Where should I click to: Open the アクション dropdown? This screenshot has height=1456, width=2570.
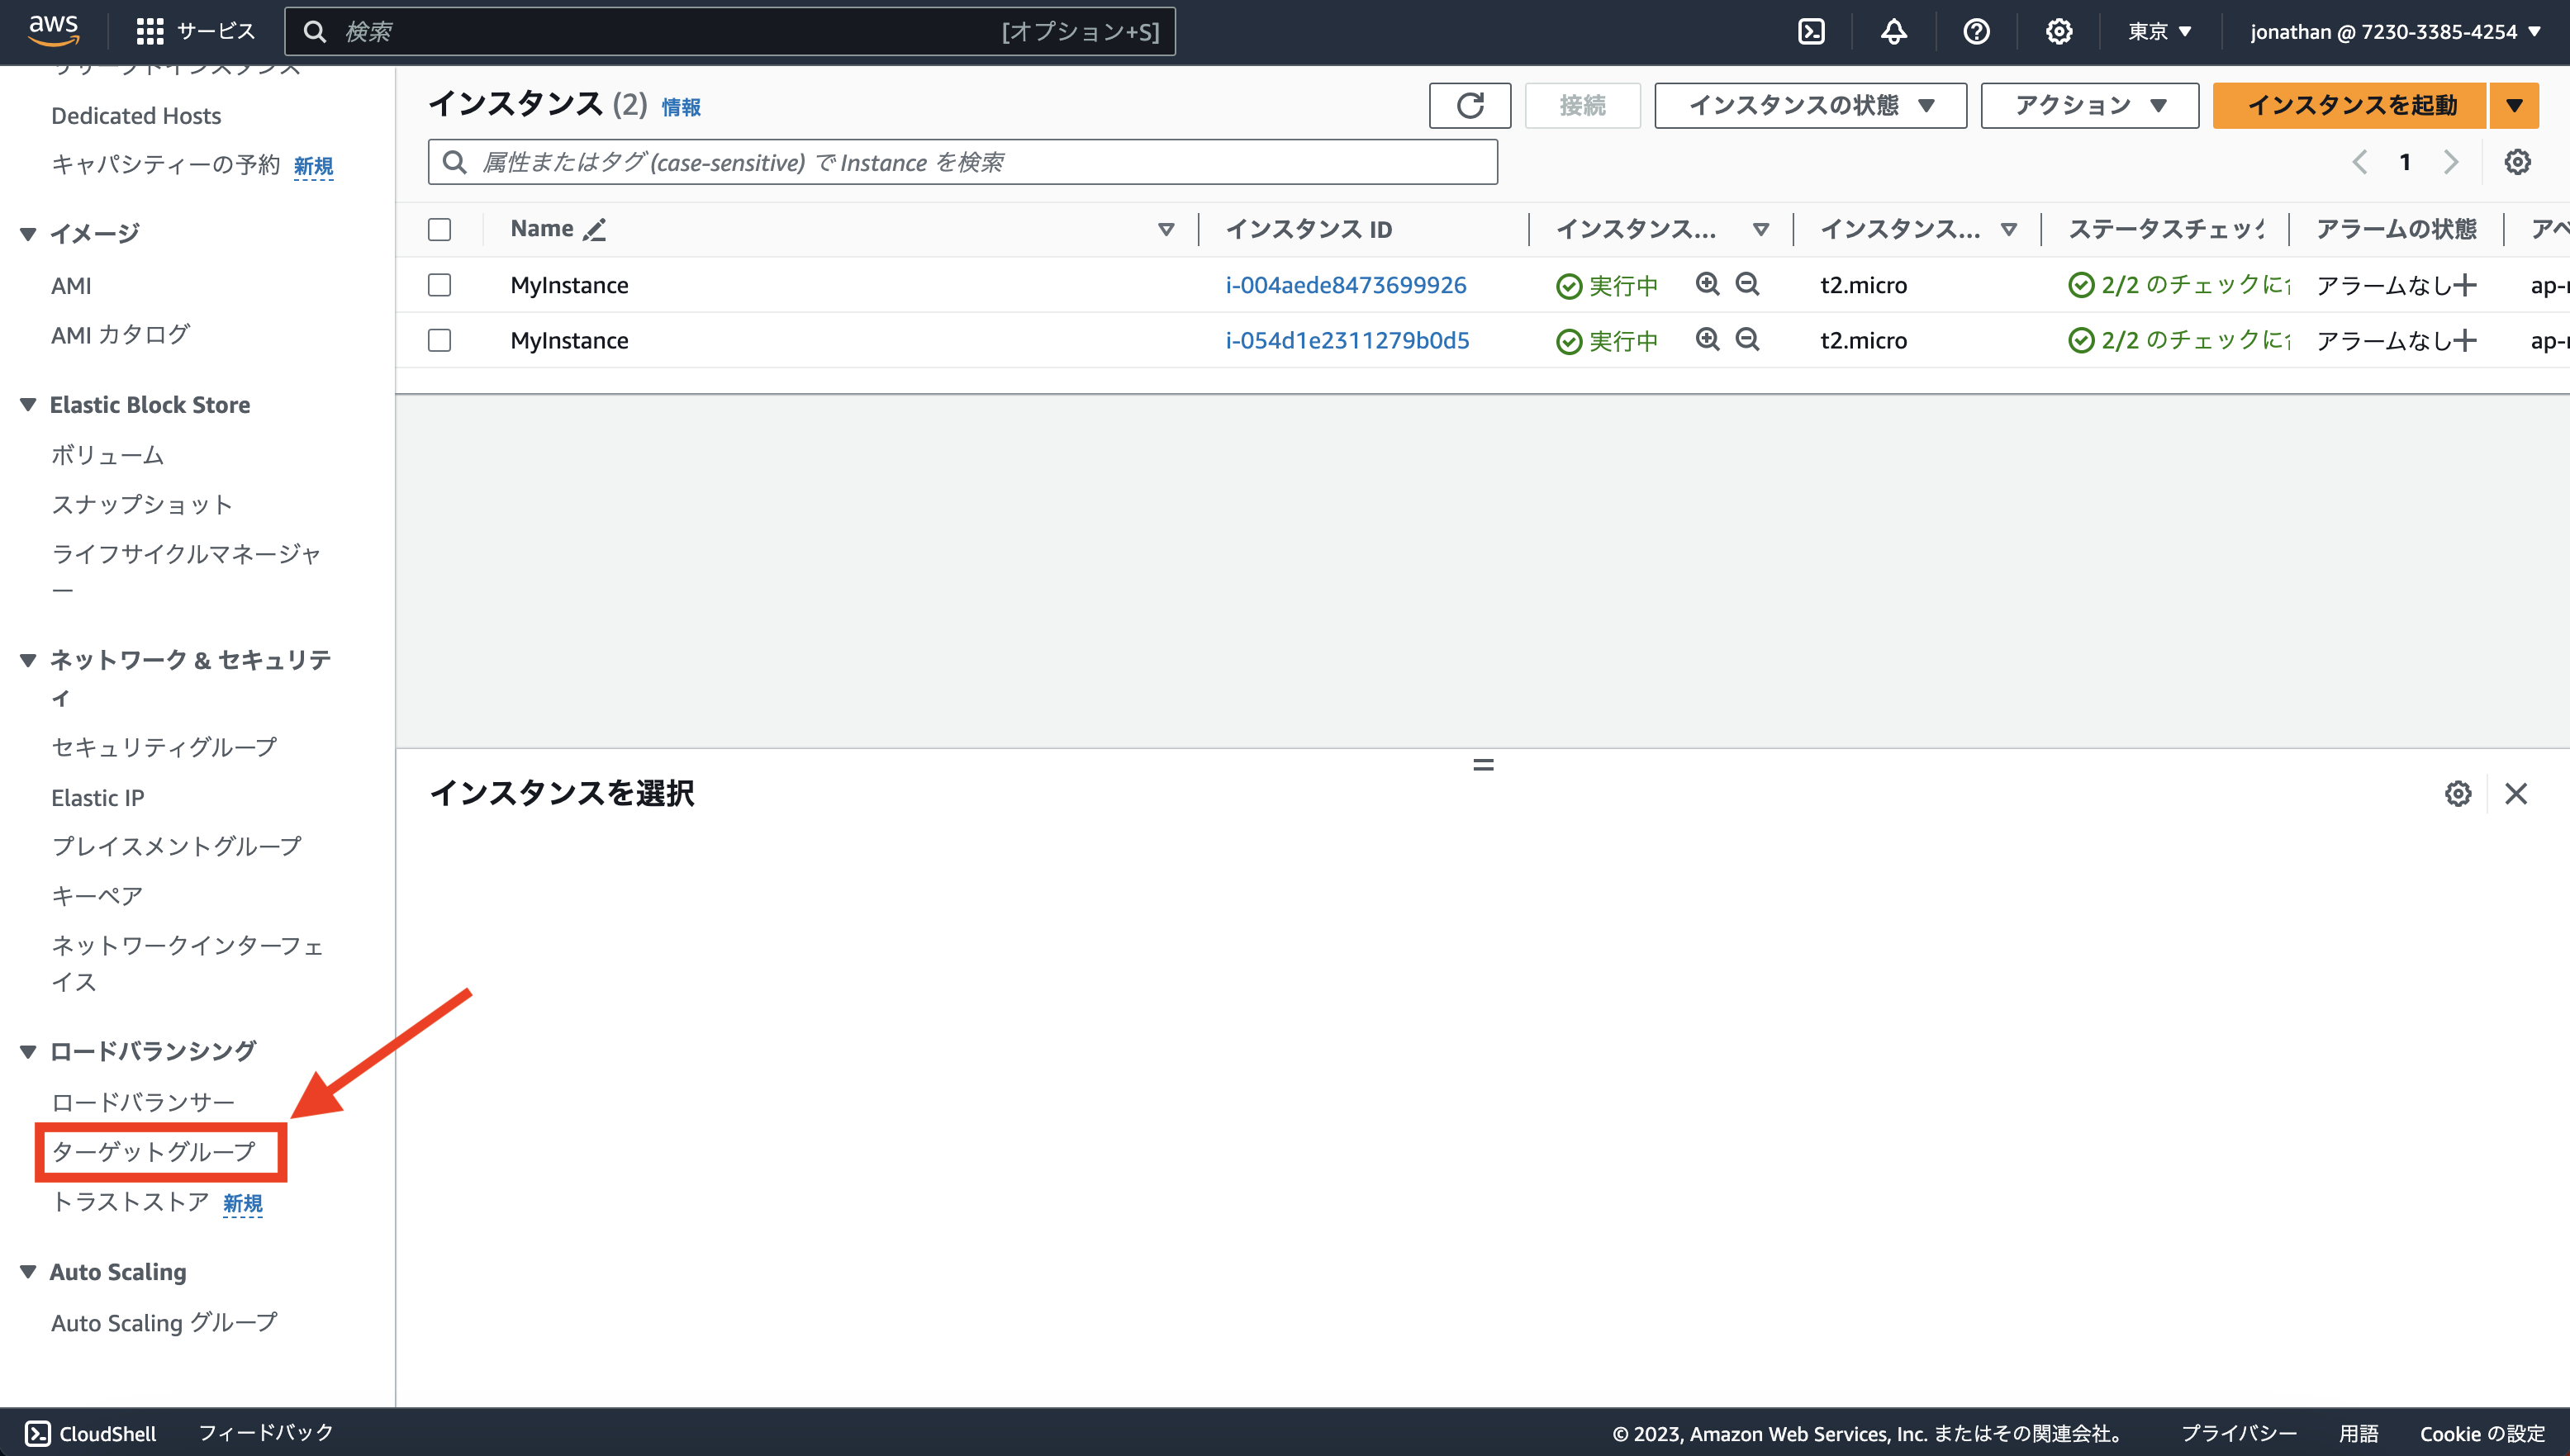(x=2089, y=105)
